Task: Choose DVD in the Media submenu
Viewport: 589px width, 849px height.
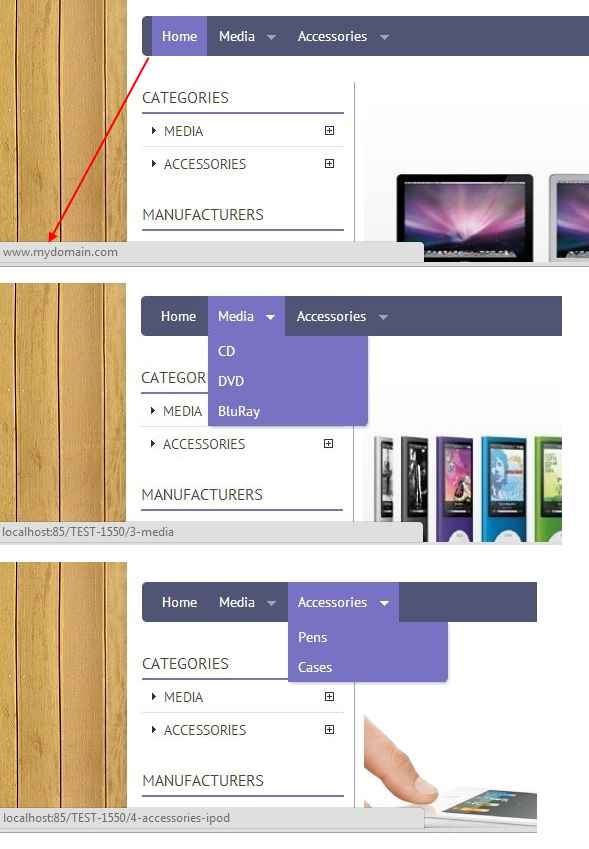Action: pos(231,381)
